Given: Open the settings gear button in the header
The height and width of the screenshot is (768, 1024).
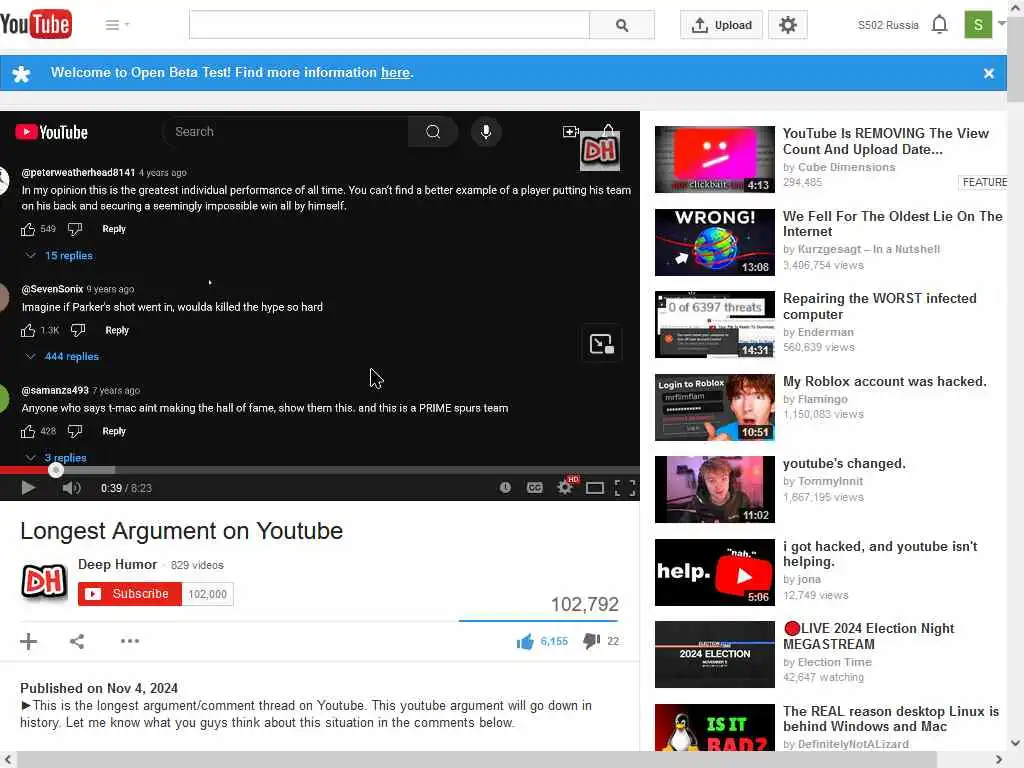Looking at the screenshot, I should pos(788,25).
